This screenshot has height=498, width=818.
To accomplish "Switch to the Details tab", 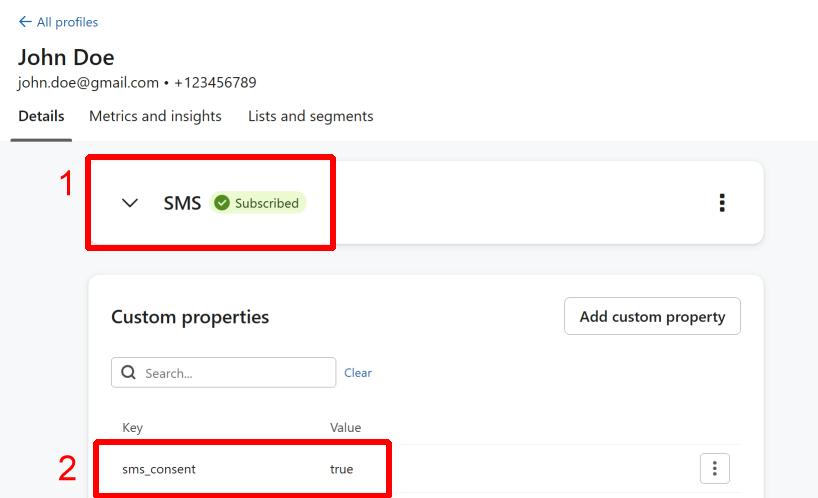I will tap(41, 116).
